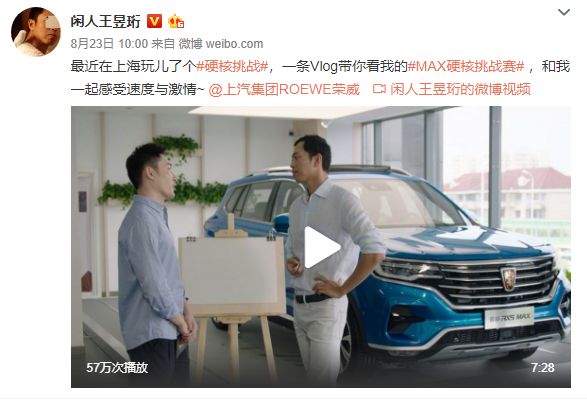Click the crown membership level badge
This screenshot has width=587, height=400.
pyautogui.click(x=176, y=21)
